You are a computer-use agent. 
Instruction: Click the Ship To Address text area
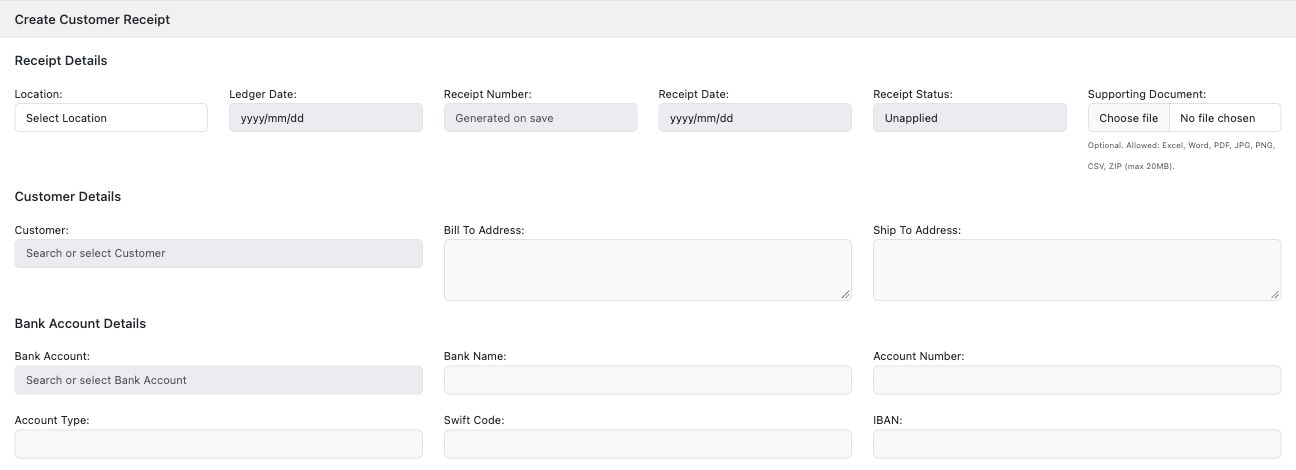click(x=1077, y=270)
